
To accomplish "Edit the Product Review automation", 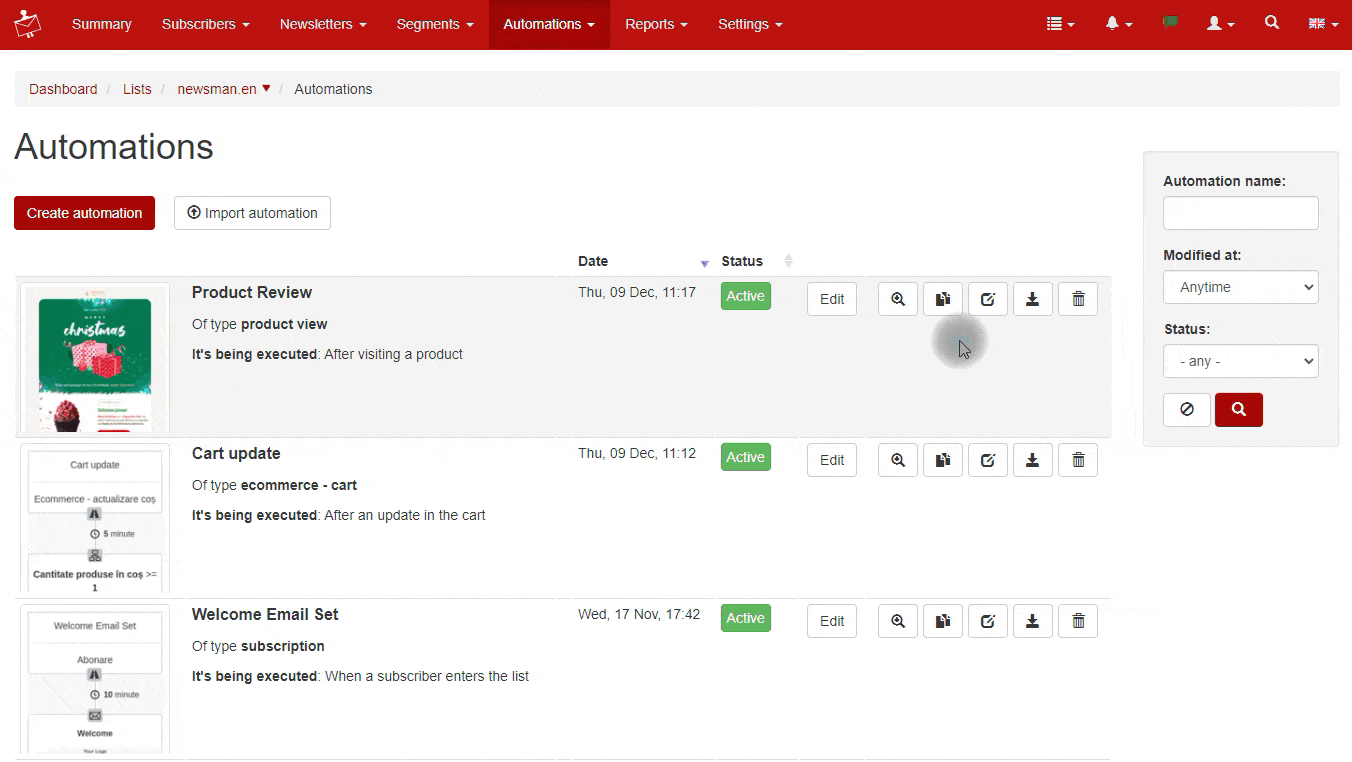I will [832, 299].
